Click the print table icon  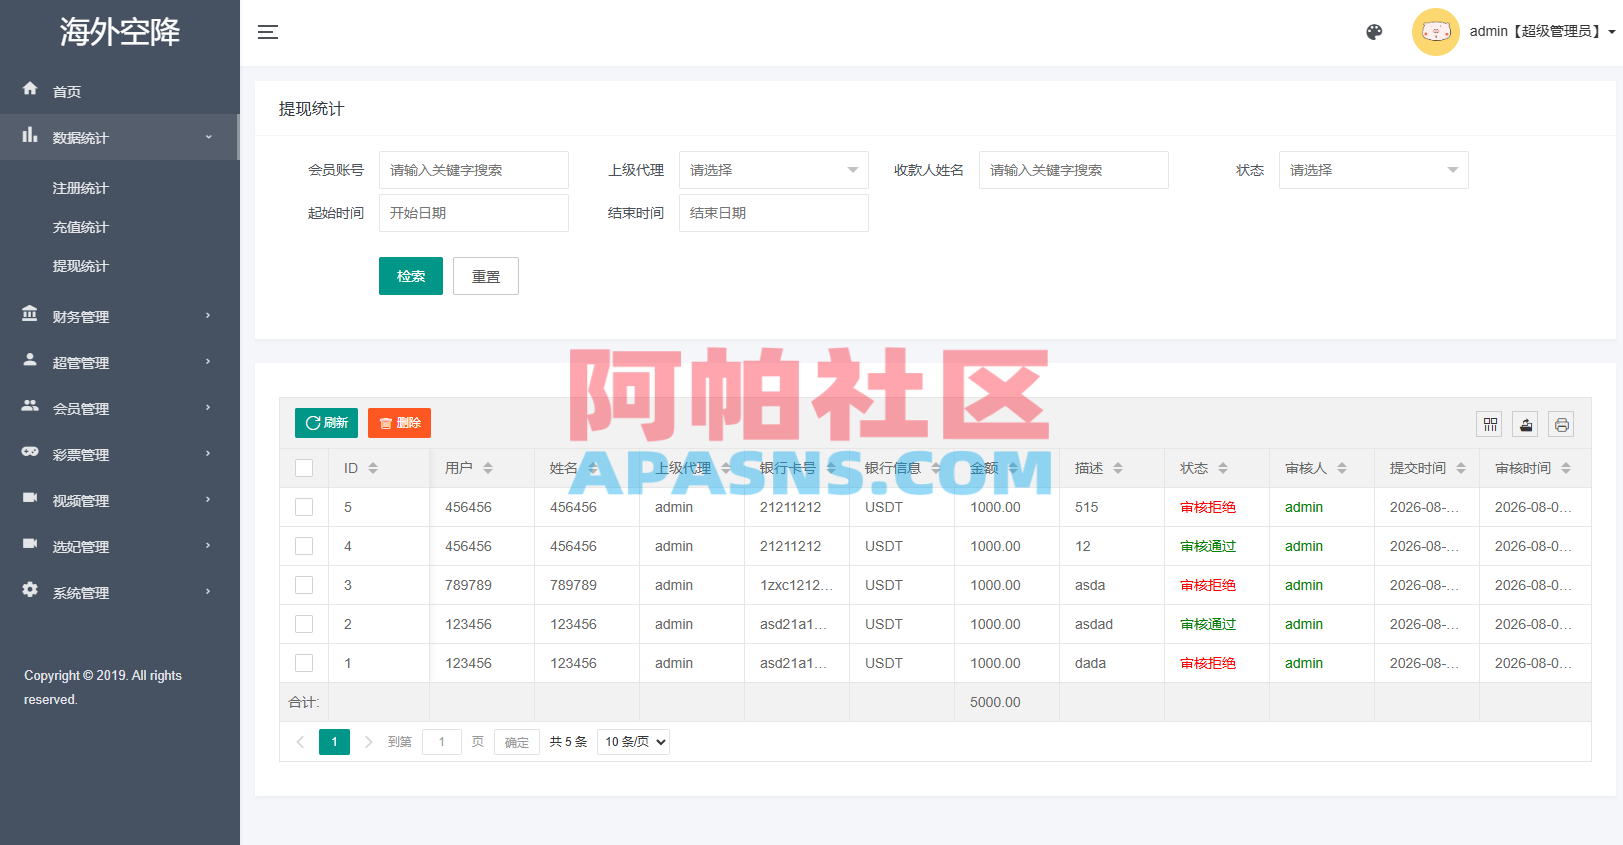click(1562, 424)
